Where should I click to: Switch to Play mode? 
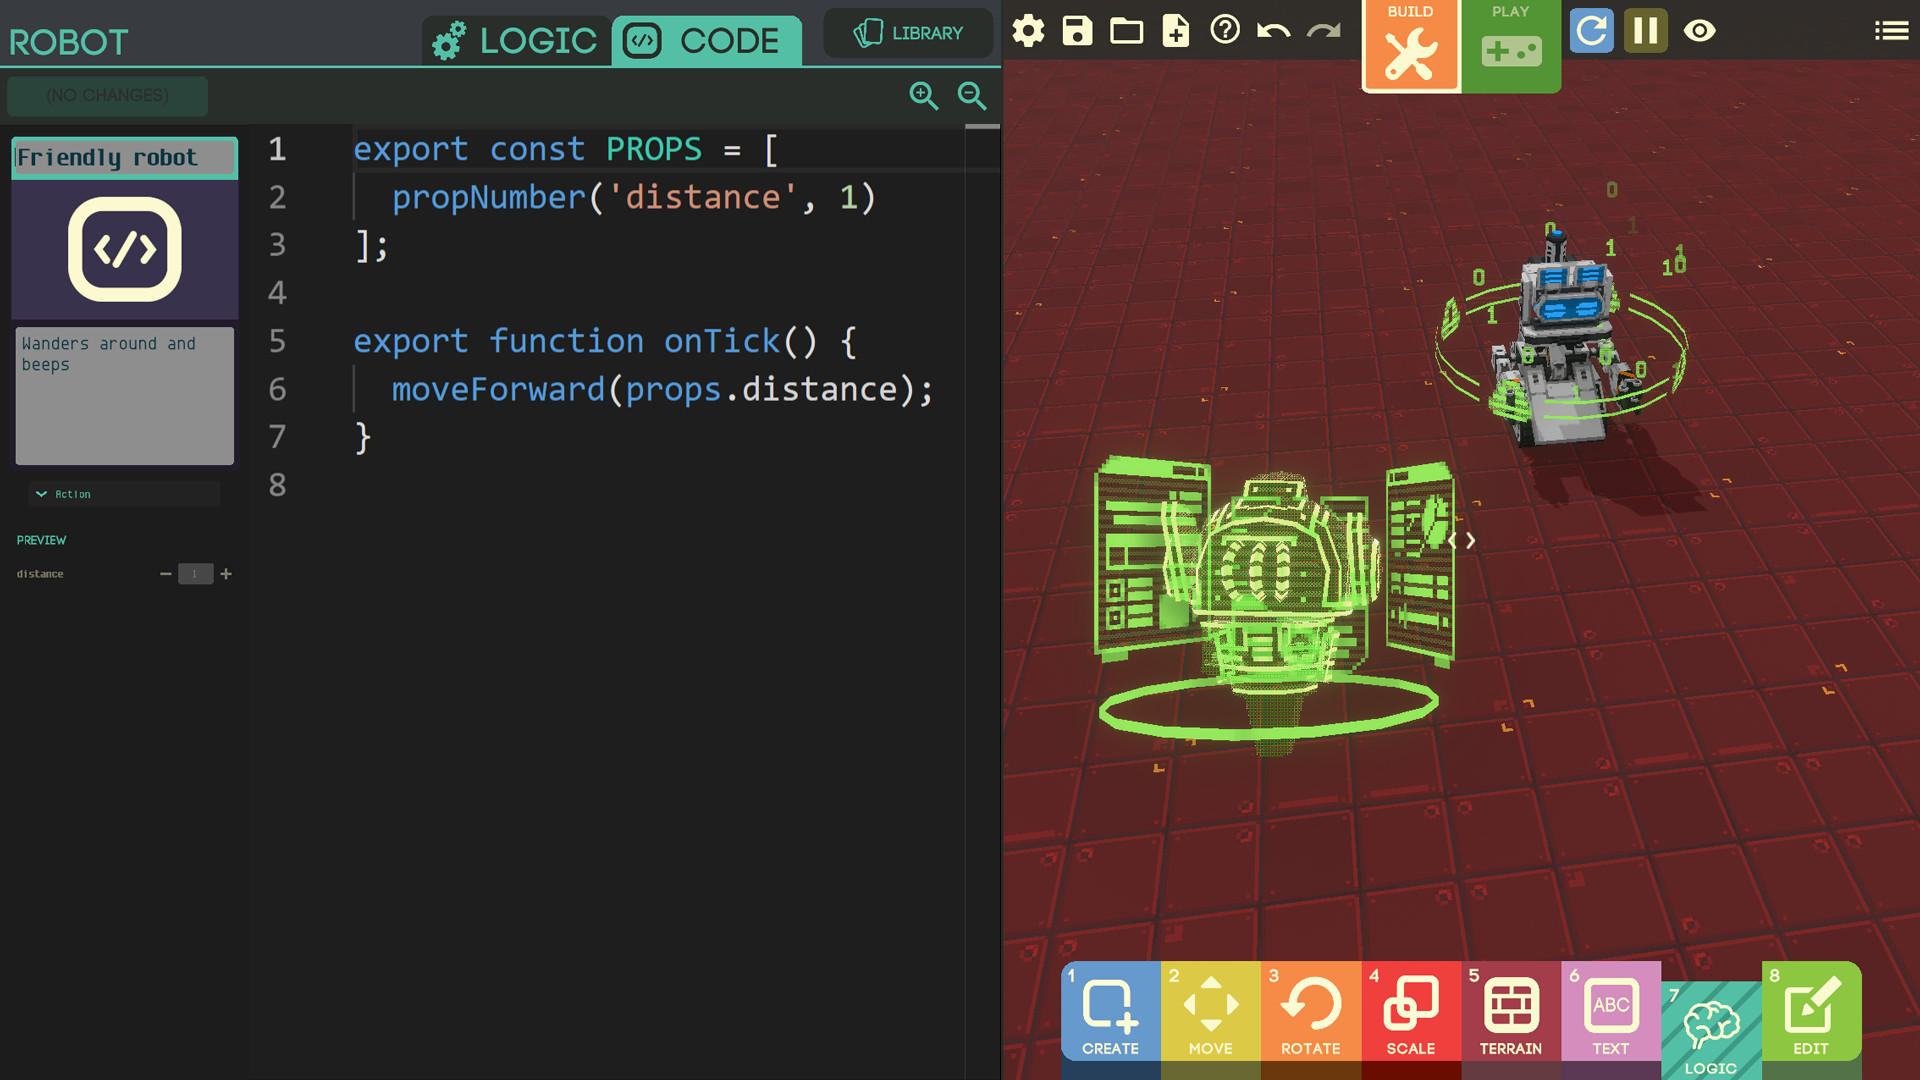pos(1510,45)
